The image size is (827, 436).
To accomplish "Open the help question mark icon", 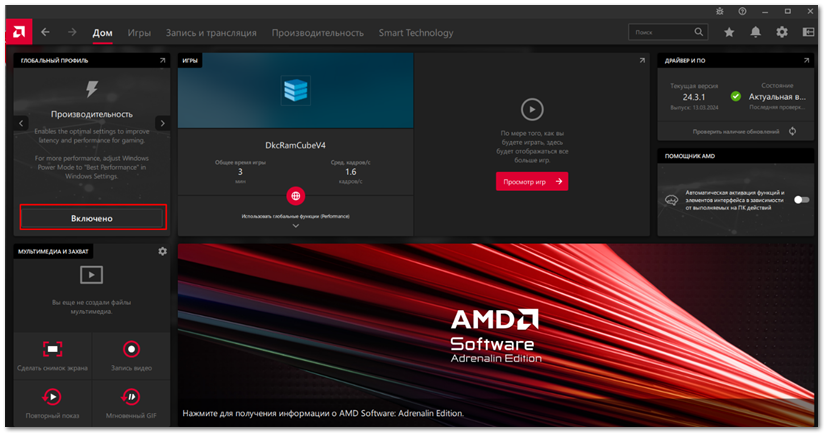I will (x=742, y=11).
